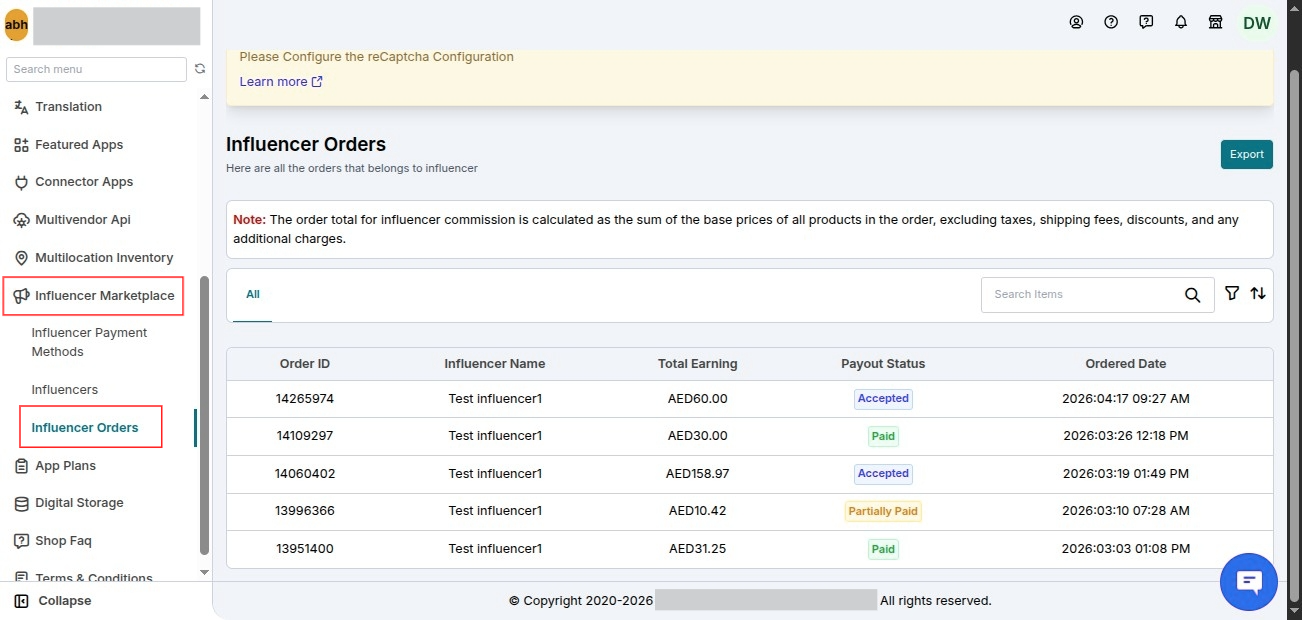
Task: Open Digital Storage in the sidebar
Action: [x=79, y=503]
